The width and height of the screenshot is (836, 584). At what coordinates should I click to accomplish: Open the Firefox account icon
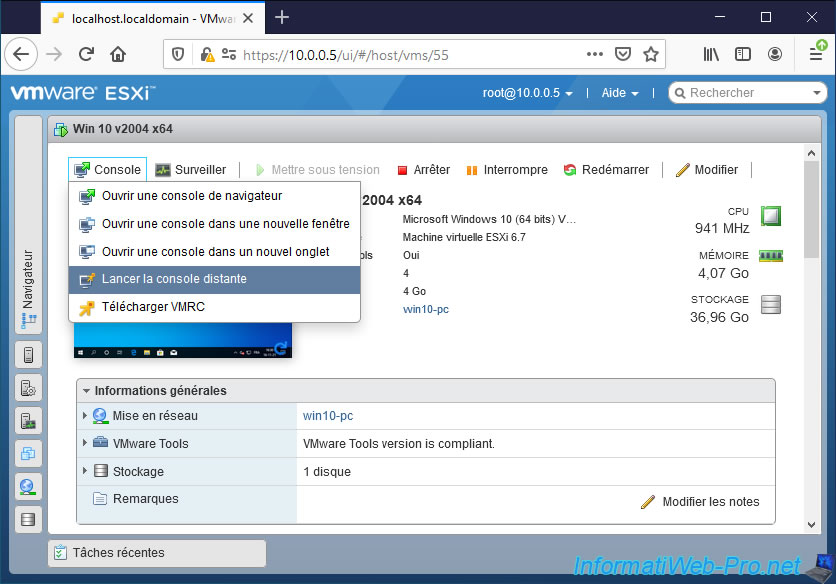tap(775, 54)
